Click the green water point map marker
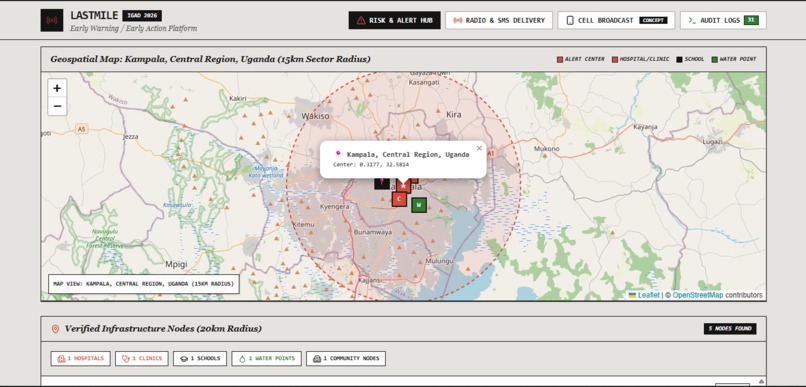806x387 pixels. (419, 205)
